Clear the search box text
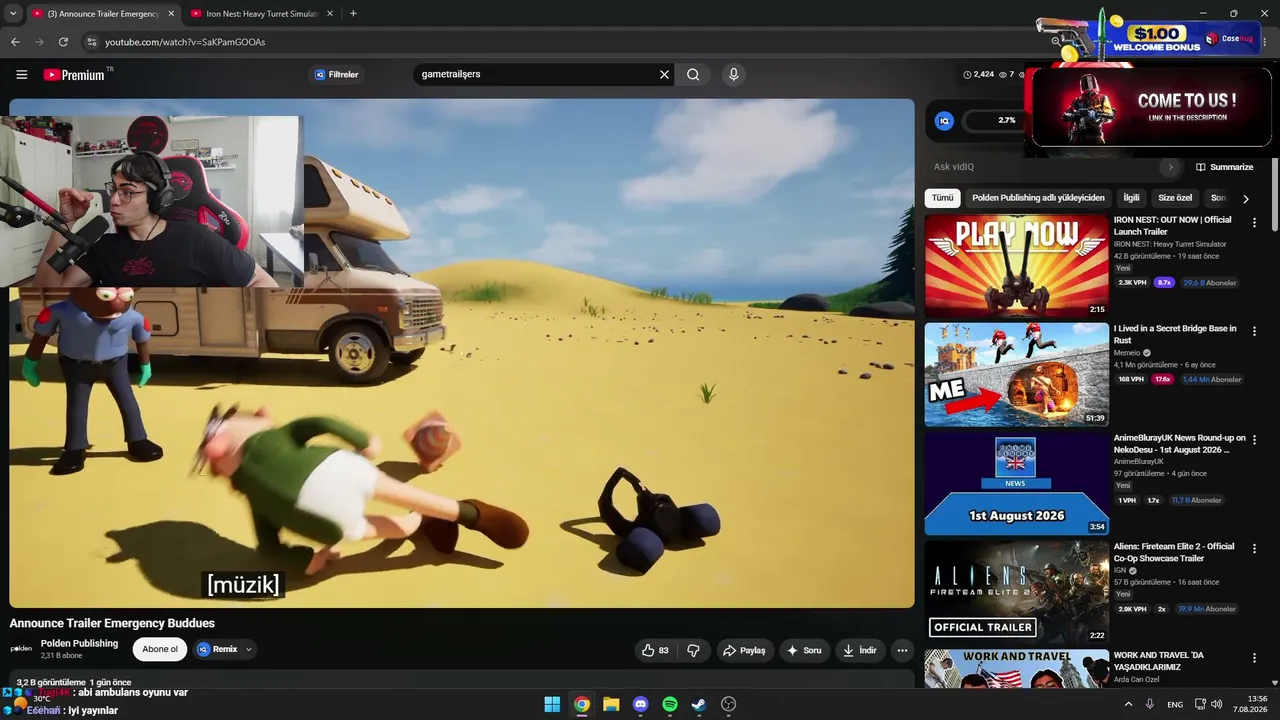This screenshot has width=1280, height=720. (664, 74)
